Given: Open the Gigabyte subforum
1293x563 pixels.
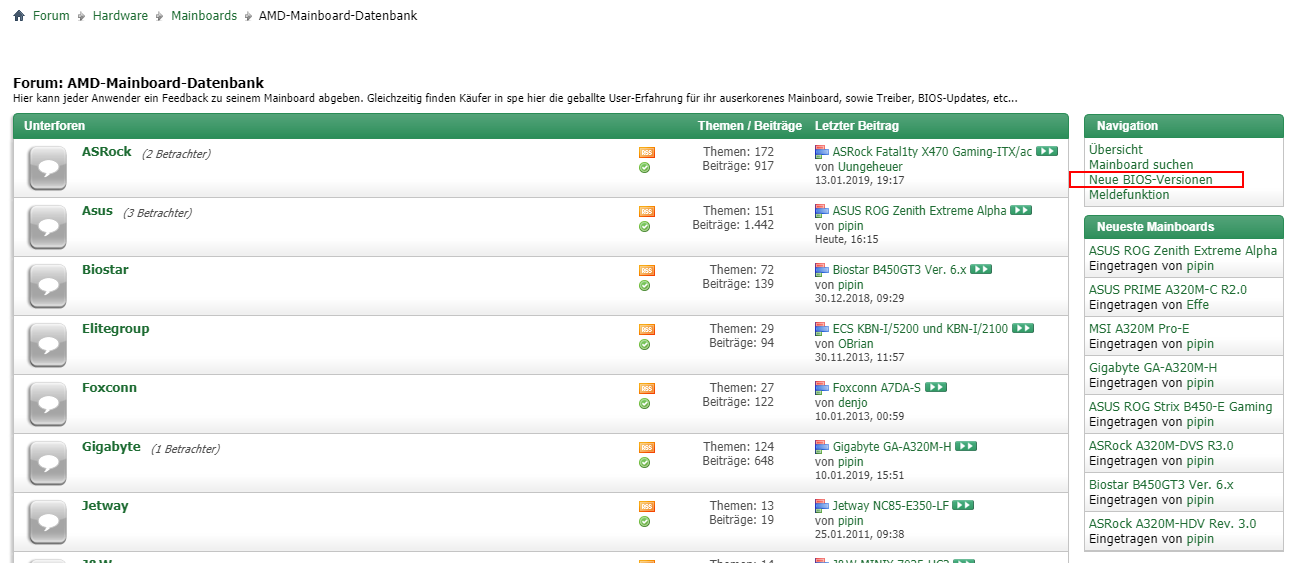Looking at the screenshot, I should 111,447.
